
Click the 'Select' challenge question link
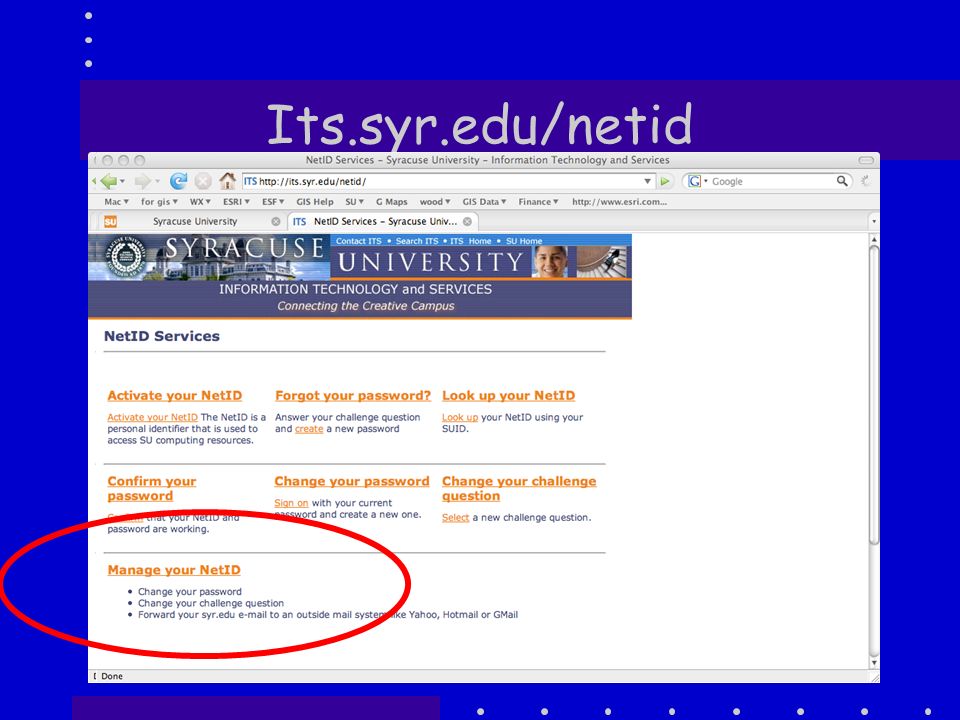coord(456,517)
